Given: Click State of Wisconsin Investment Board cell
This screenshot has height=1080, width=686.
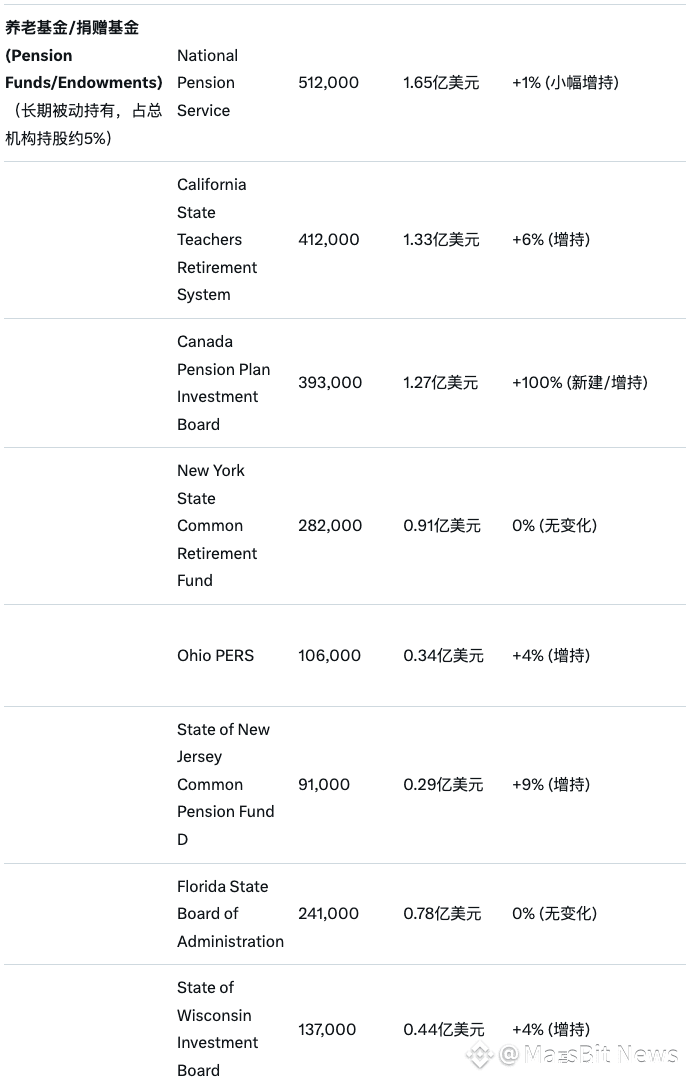Looking at the screenshot, I should tap(214, 1029).
